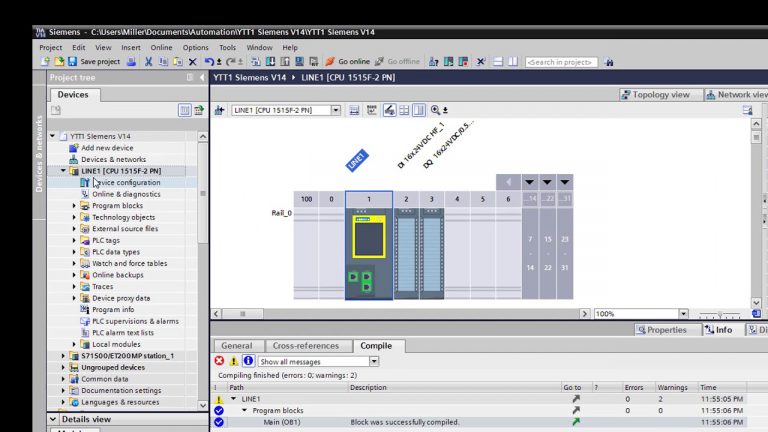Click the New project icon
Viewport: 768px width, 432px height.
click(x=45, y=62)
